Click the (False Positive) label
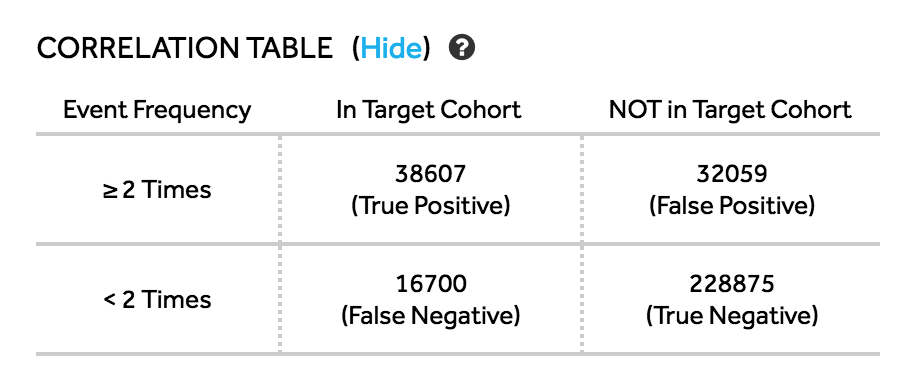 pos(732,206)
